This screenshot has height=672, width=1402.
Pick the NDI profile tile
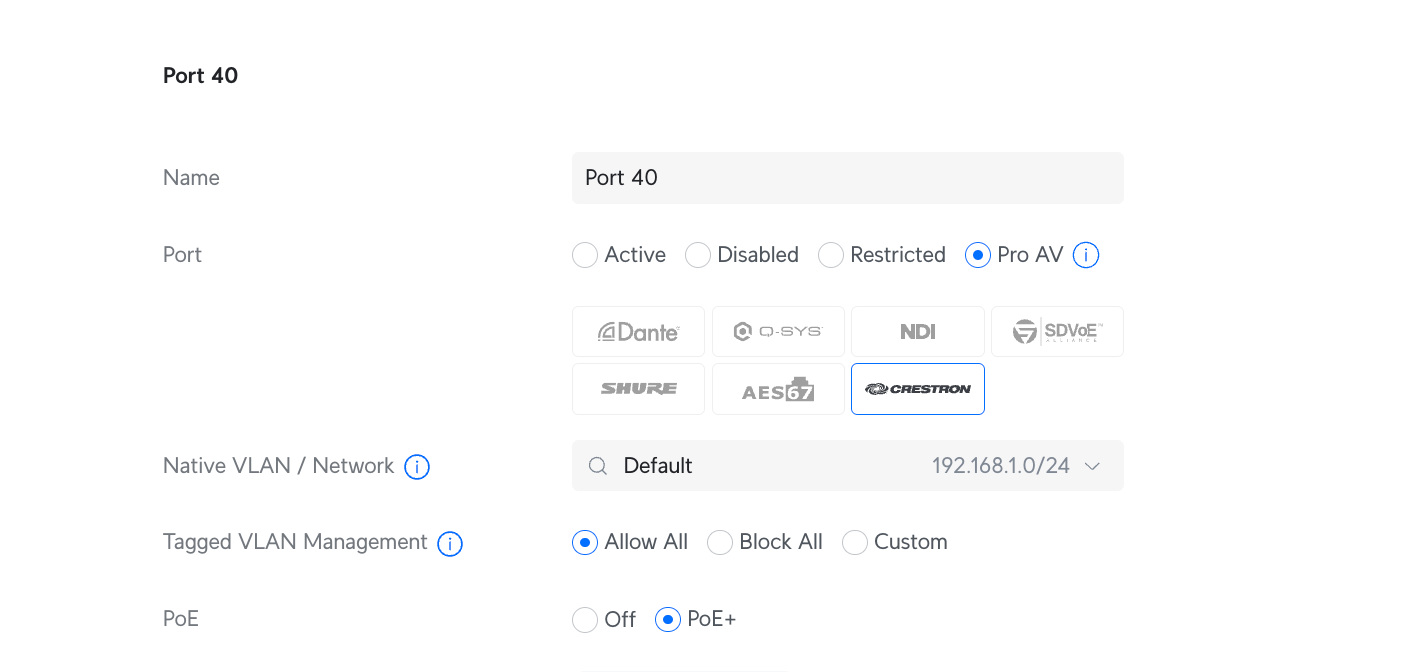(917, 332)
